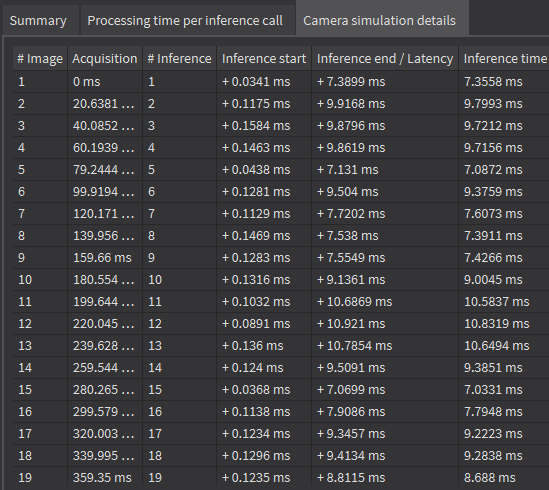Select inference start '+ 0.0891 ms'
The image size is (549, 490).
click(264, 324)
